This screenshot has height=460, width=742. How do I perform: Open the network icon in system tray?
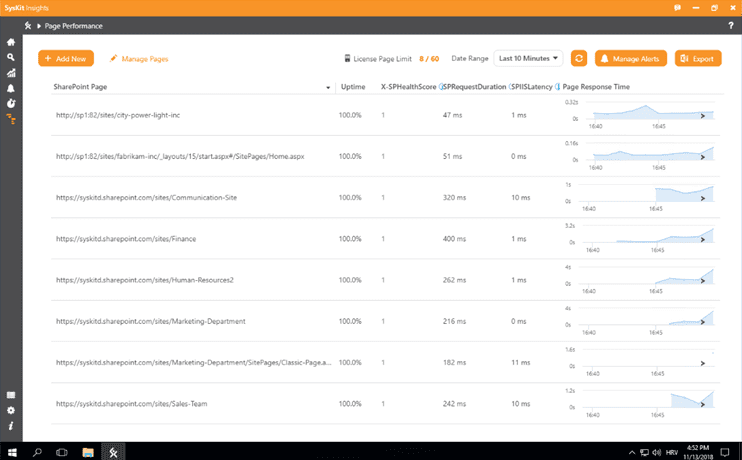coord(644,452)
